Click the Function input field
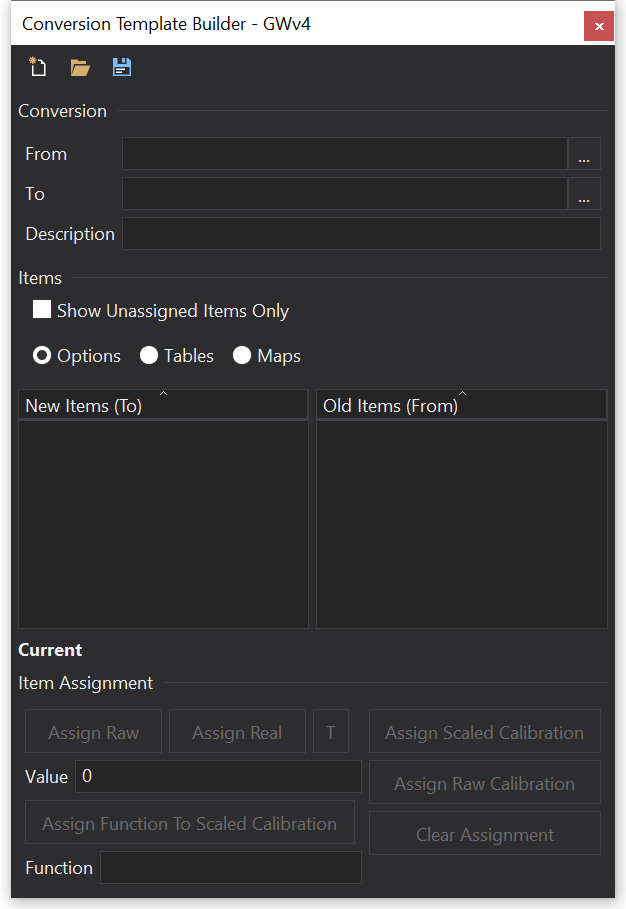The height and width of the screenshot is (909, 626). point(231,868)
